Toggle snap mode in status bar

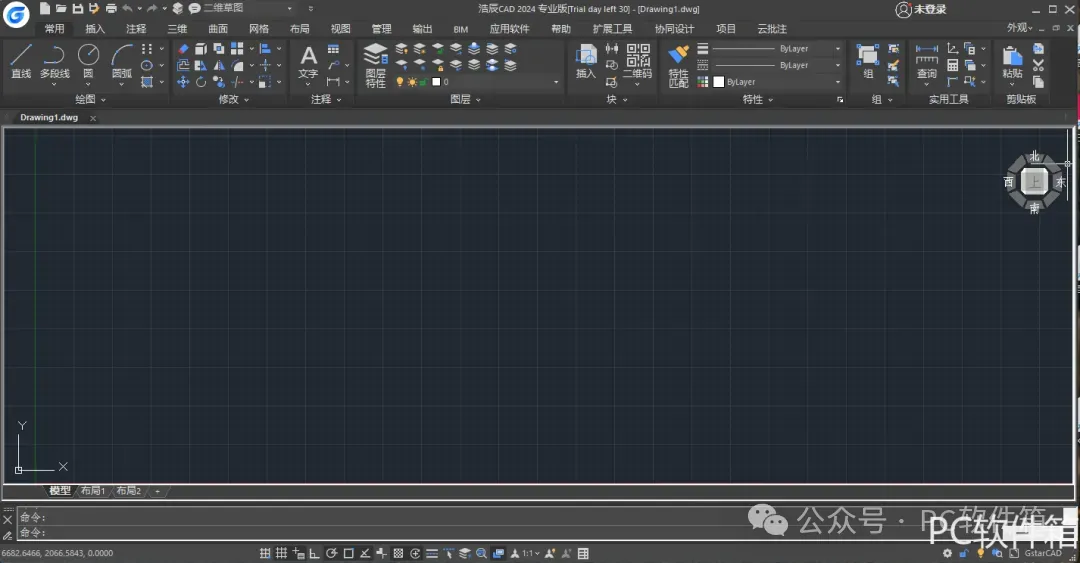pyautogui.click(x=265, y=553)
